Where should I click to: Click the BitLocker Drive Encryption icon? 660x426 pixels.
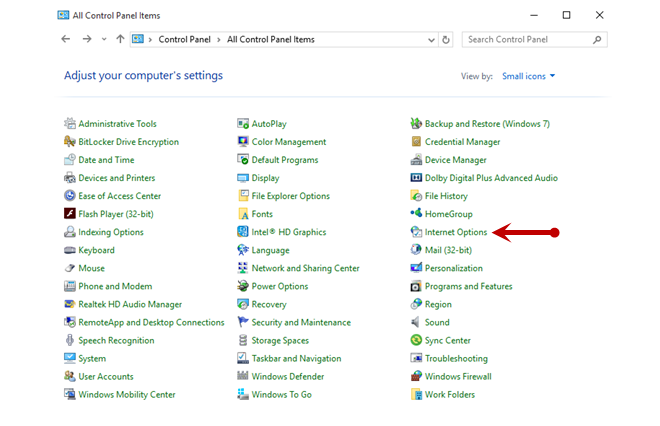click(x=70, y=141)
